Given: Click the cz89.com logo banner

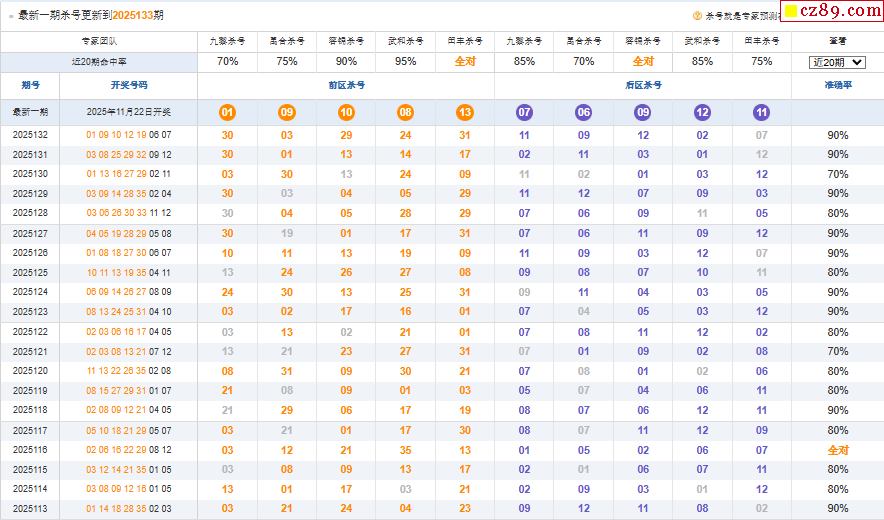Looking at the screenshot, I should point(830,12).
